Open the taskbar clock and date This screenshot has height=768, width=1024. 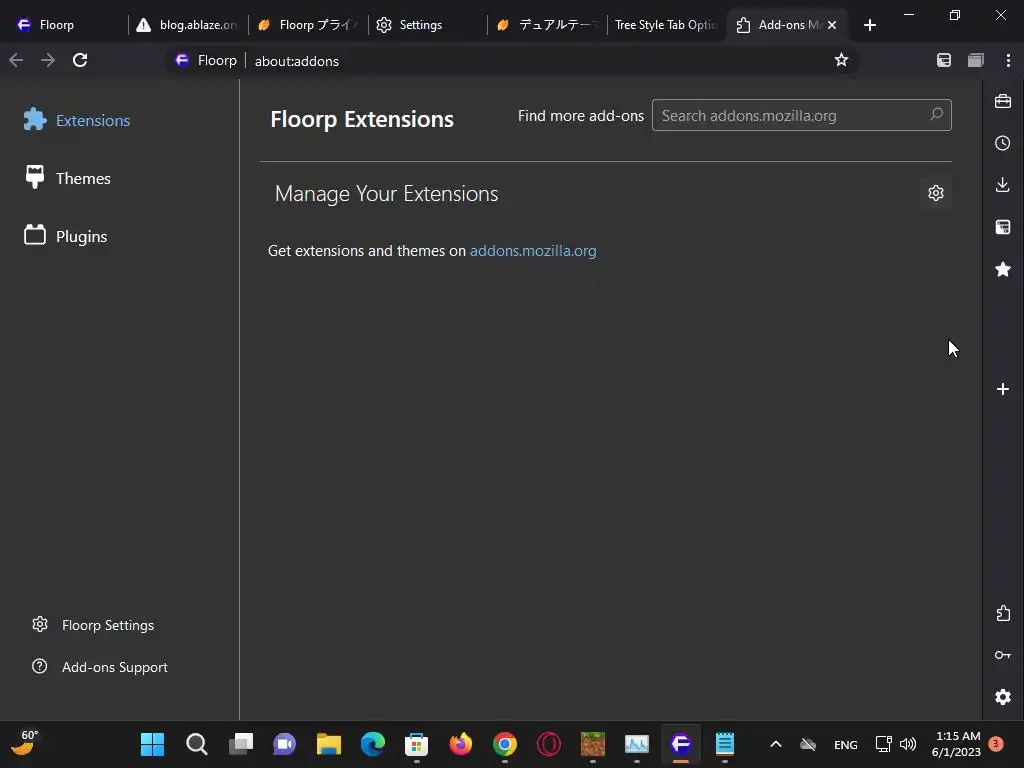click(x=956, y=744)
